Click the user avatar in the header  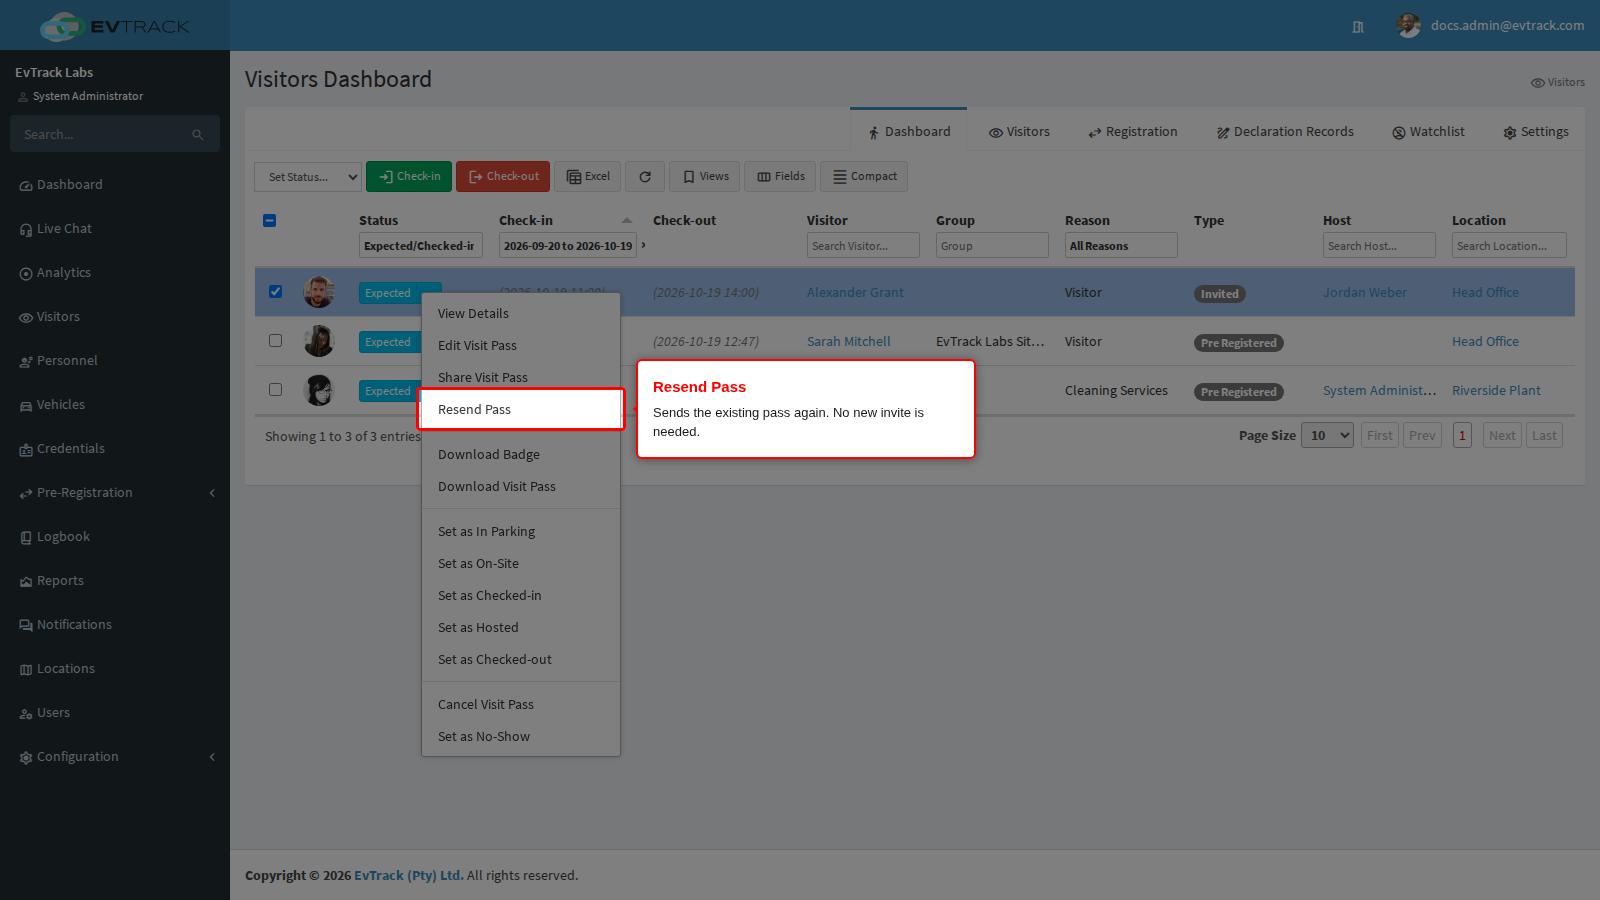point(1409,26)
